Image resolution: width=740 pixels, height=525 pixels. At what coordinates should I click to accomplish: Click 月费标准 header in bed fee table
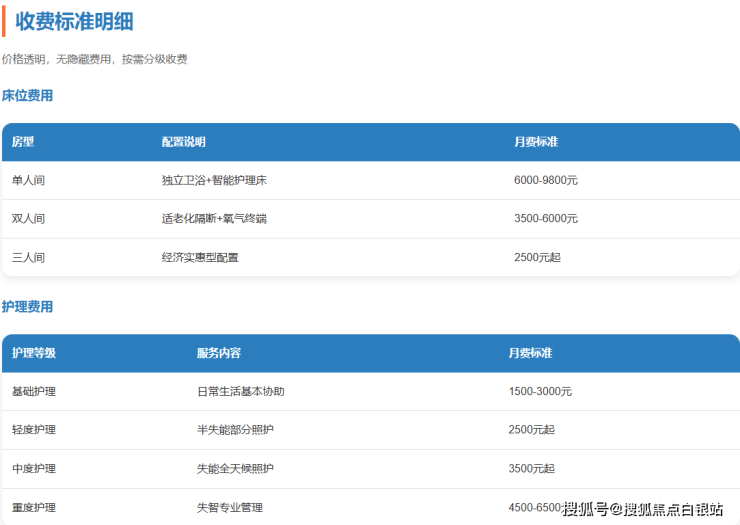click(x=535, y=142)
